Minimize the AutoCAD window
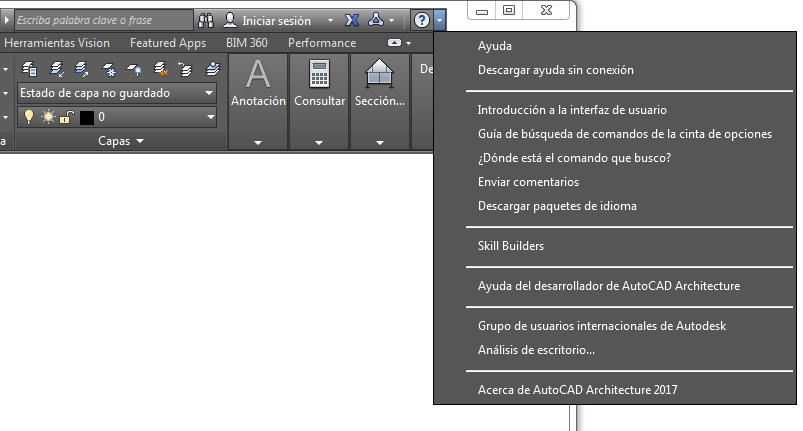This screenshot has height=431, width=803. 482,11
